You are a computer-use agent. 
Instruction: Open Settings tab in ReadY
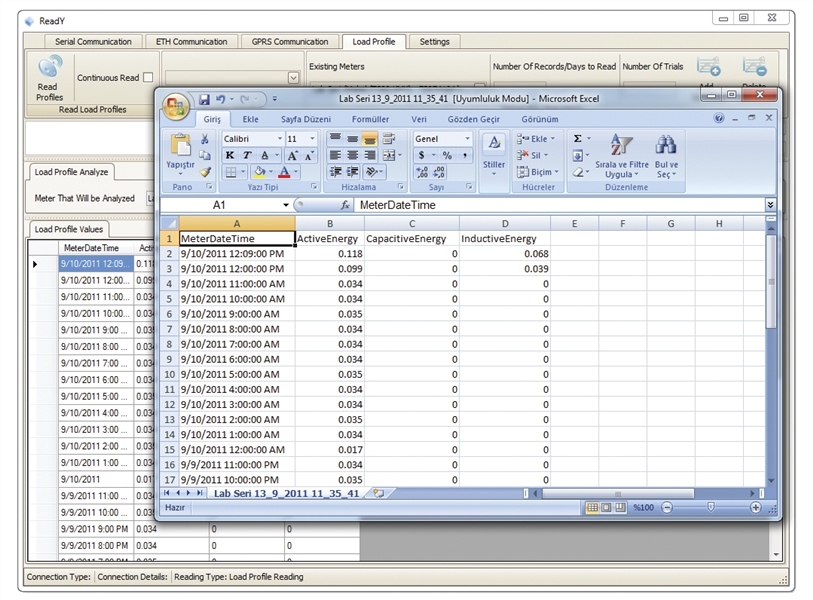click(x=434, y=41)
